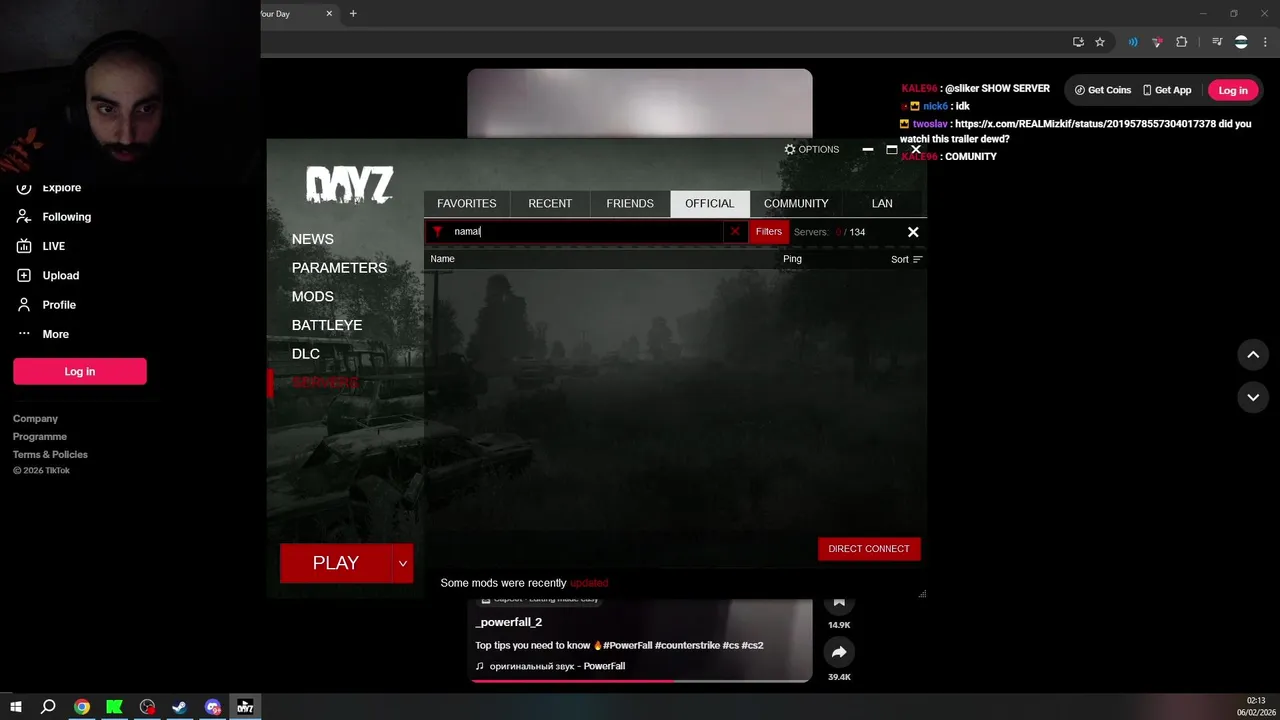
Task: Open the Company footer link
Action: 35,419
